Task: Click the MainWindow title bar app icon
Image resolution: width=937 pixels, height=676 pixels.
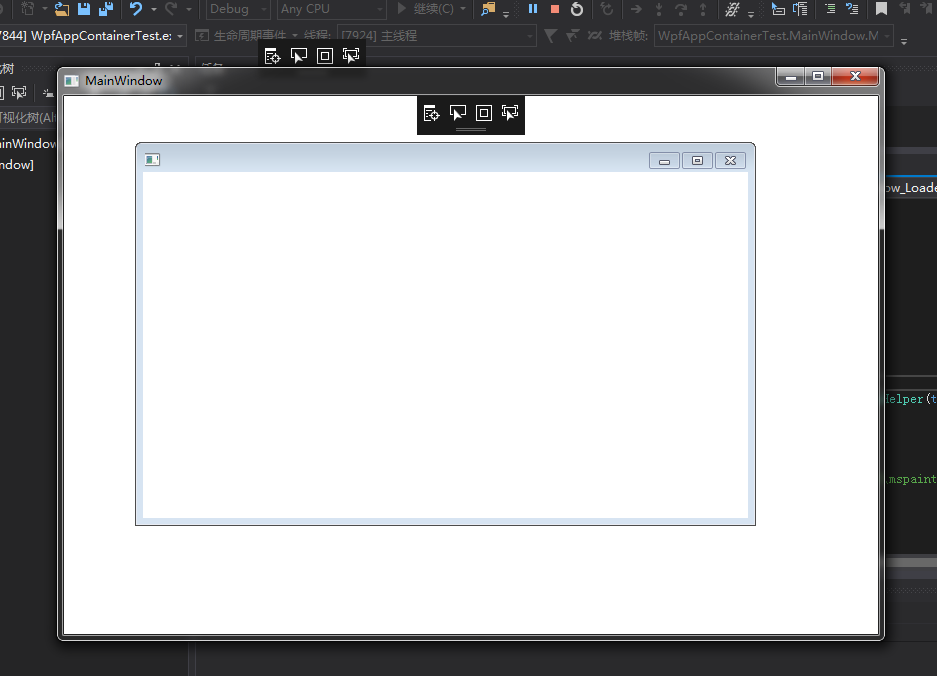Action: (x=72, y=81)
